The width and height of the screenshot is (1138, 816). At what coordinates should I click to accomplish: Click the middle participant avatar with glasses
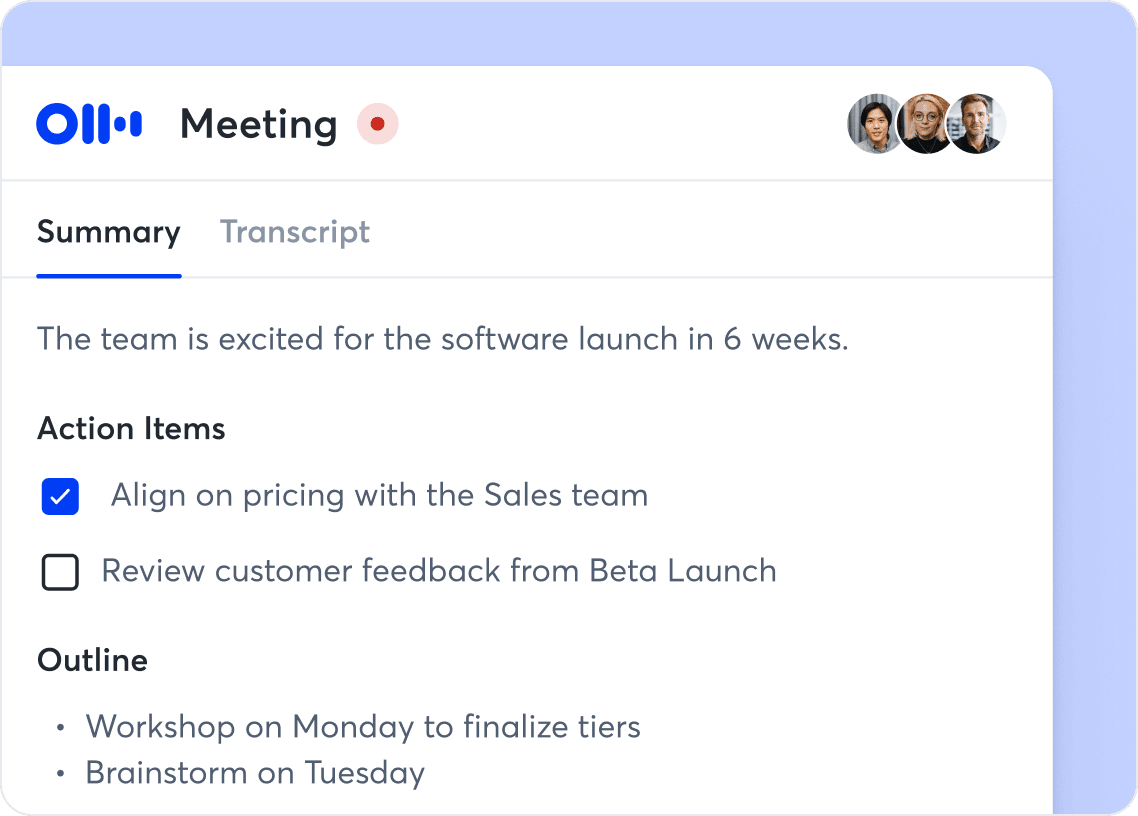[927, 123]
